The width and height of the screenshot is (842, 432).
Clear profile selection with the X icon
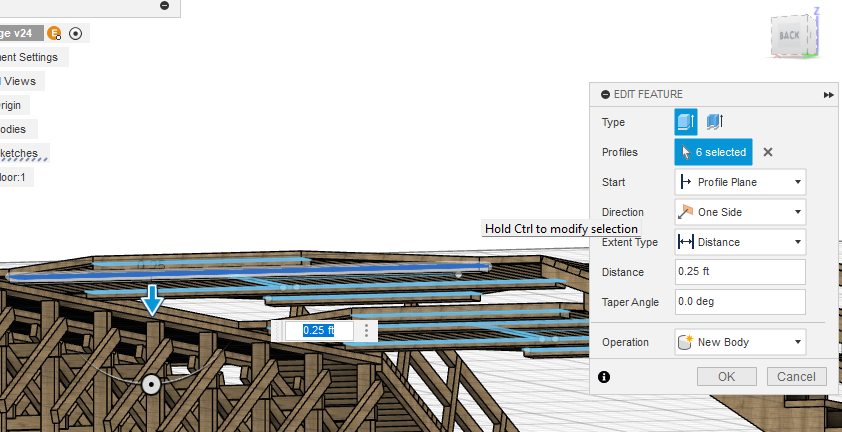point(768,152)
